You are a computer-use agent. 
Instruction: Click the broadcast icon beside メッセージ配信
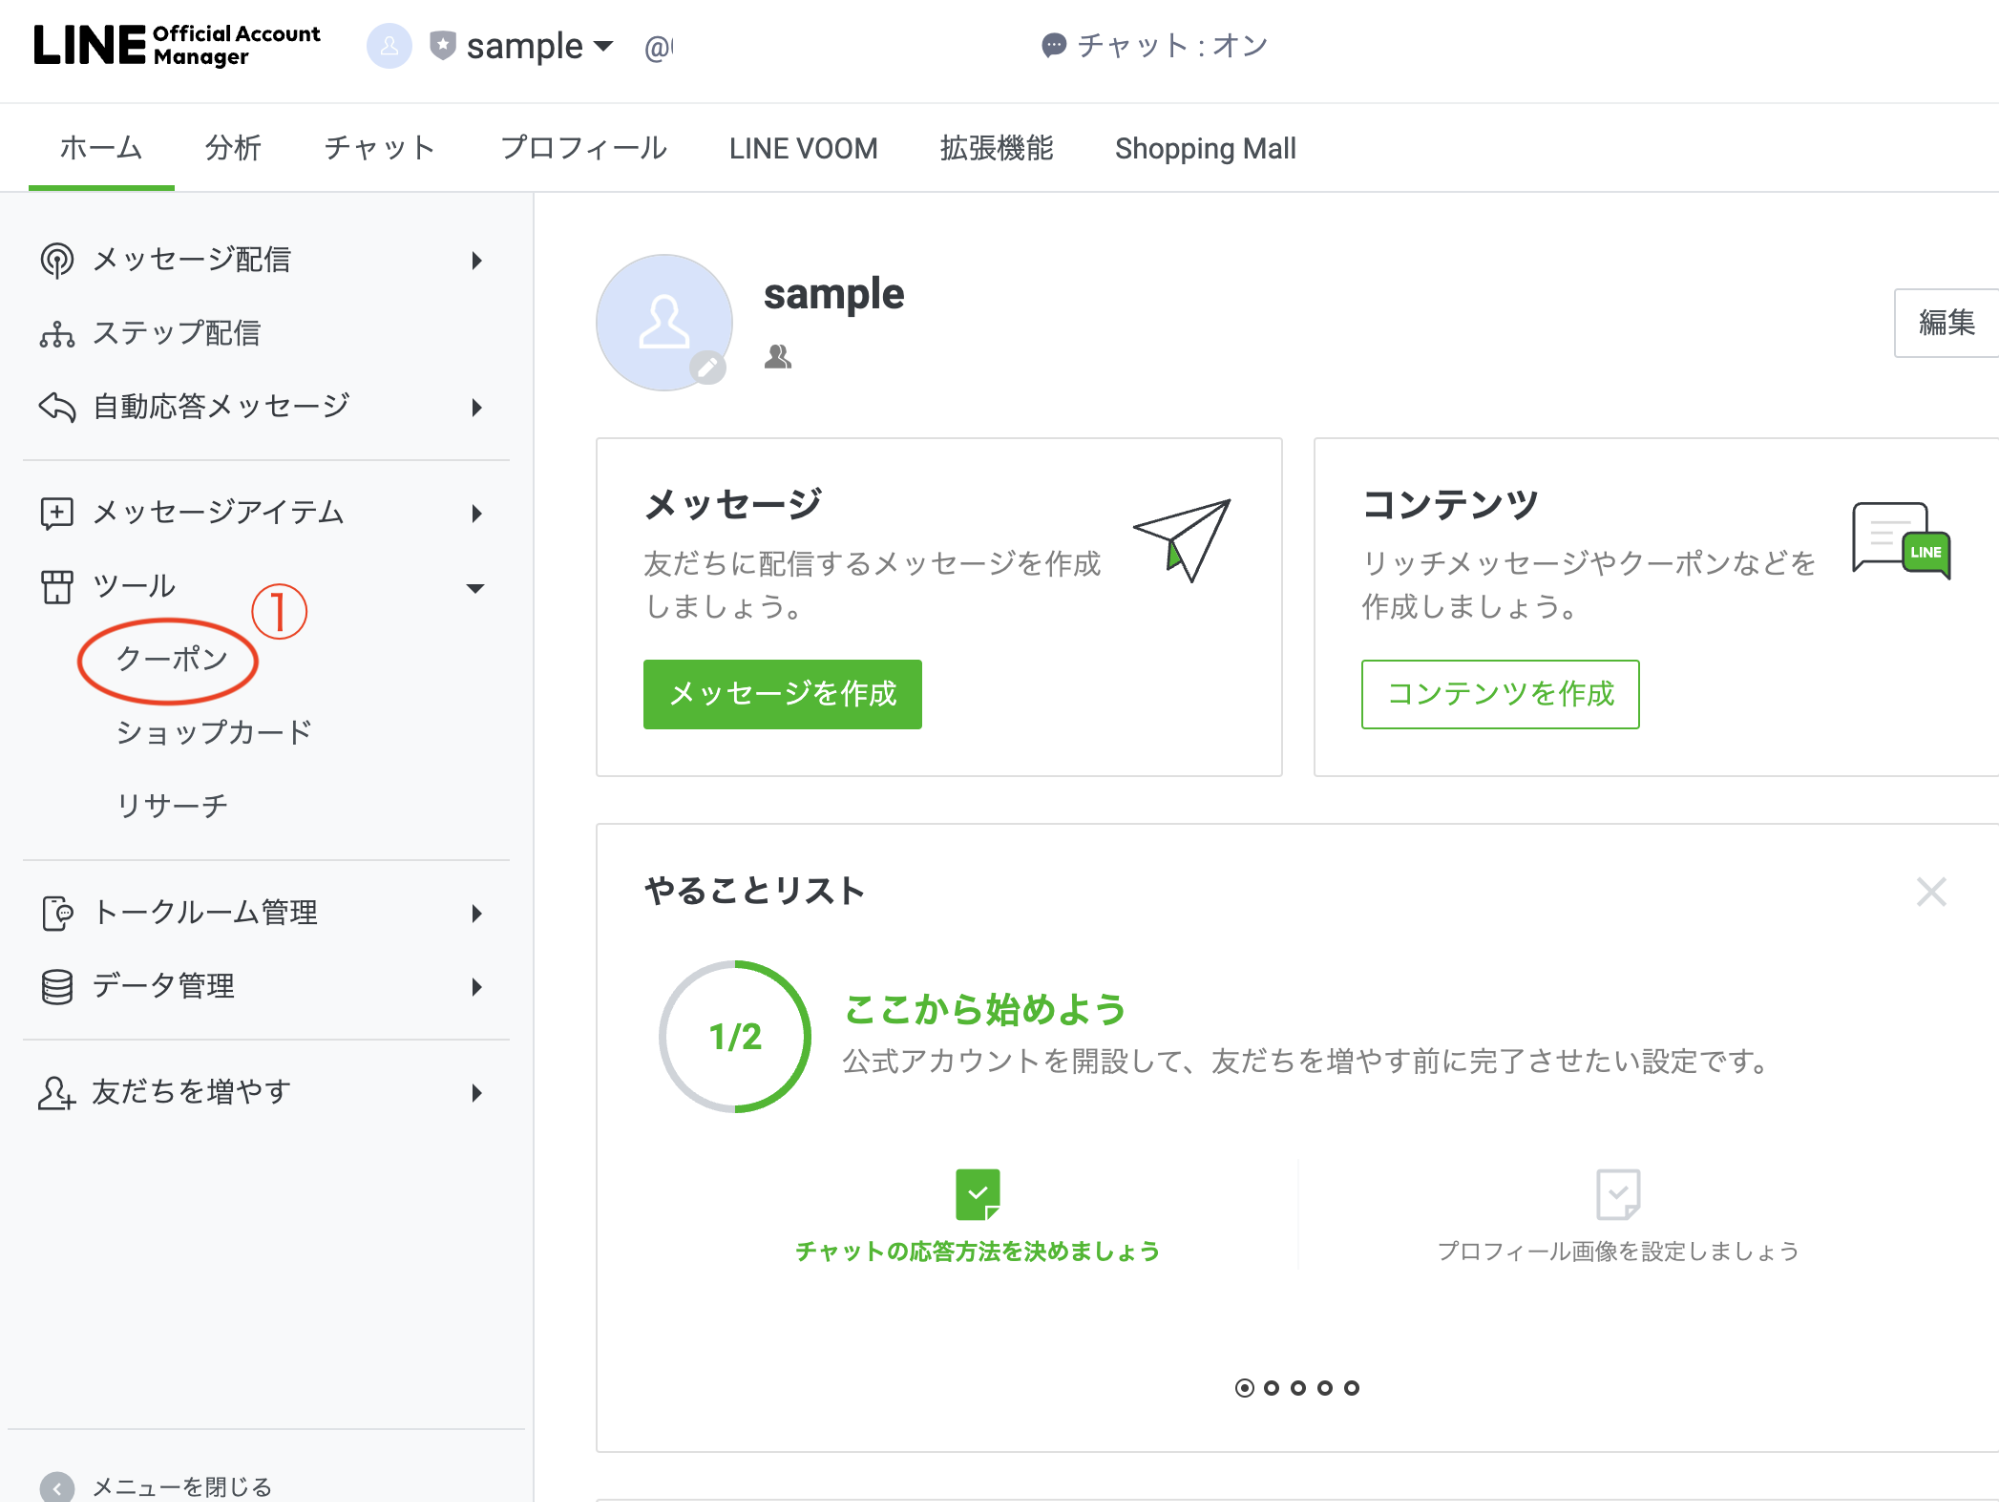[x=57, y=260]
